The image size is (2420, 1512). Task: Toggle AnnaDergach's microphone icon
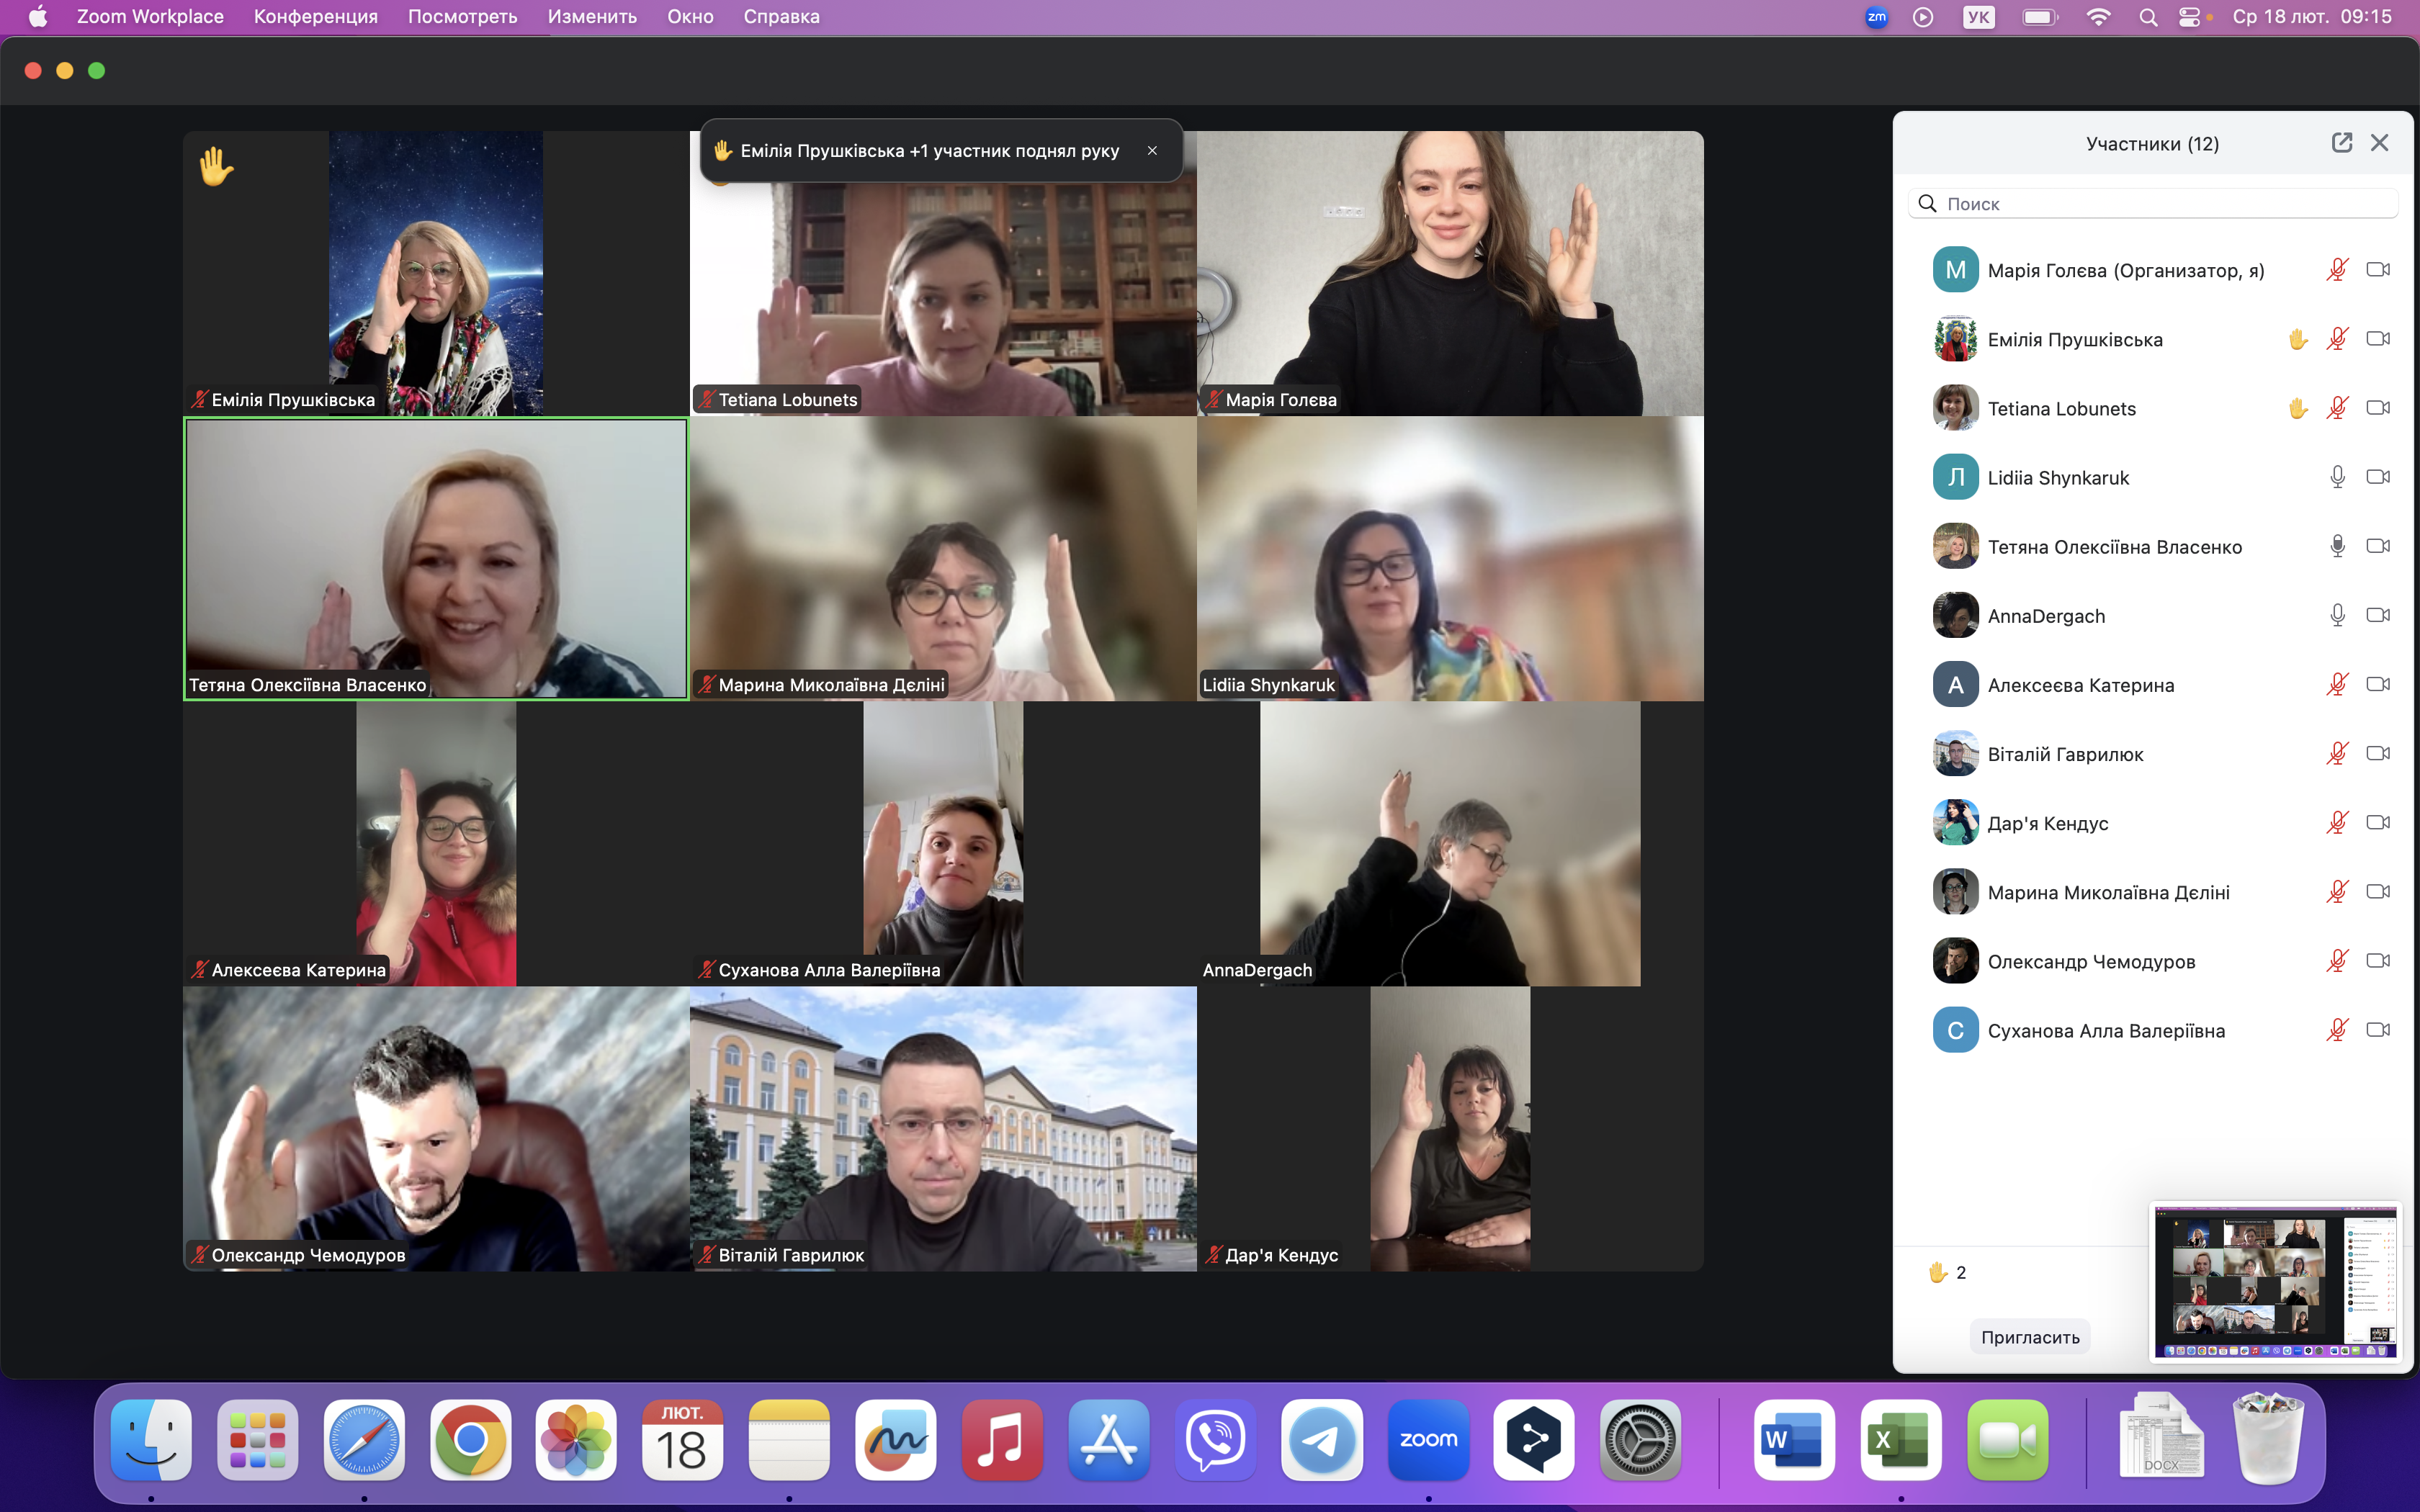pyautogui.click(x=2337, y=615)
